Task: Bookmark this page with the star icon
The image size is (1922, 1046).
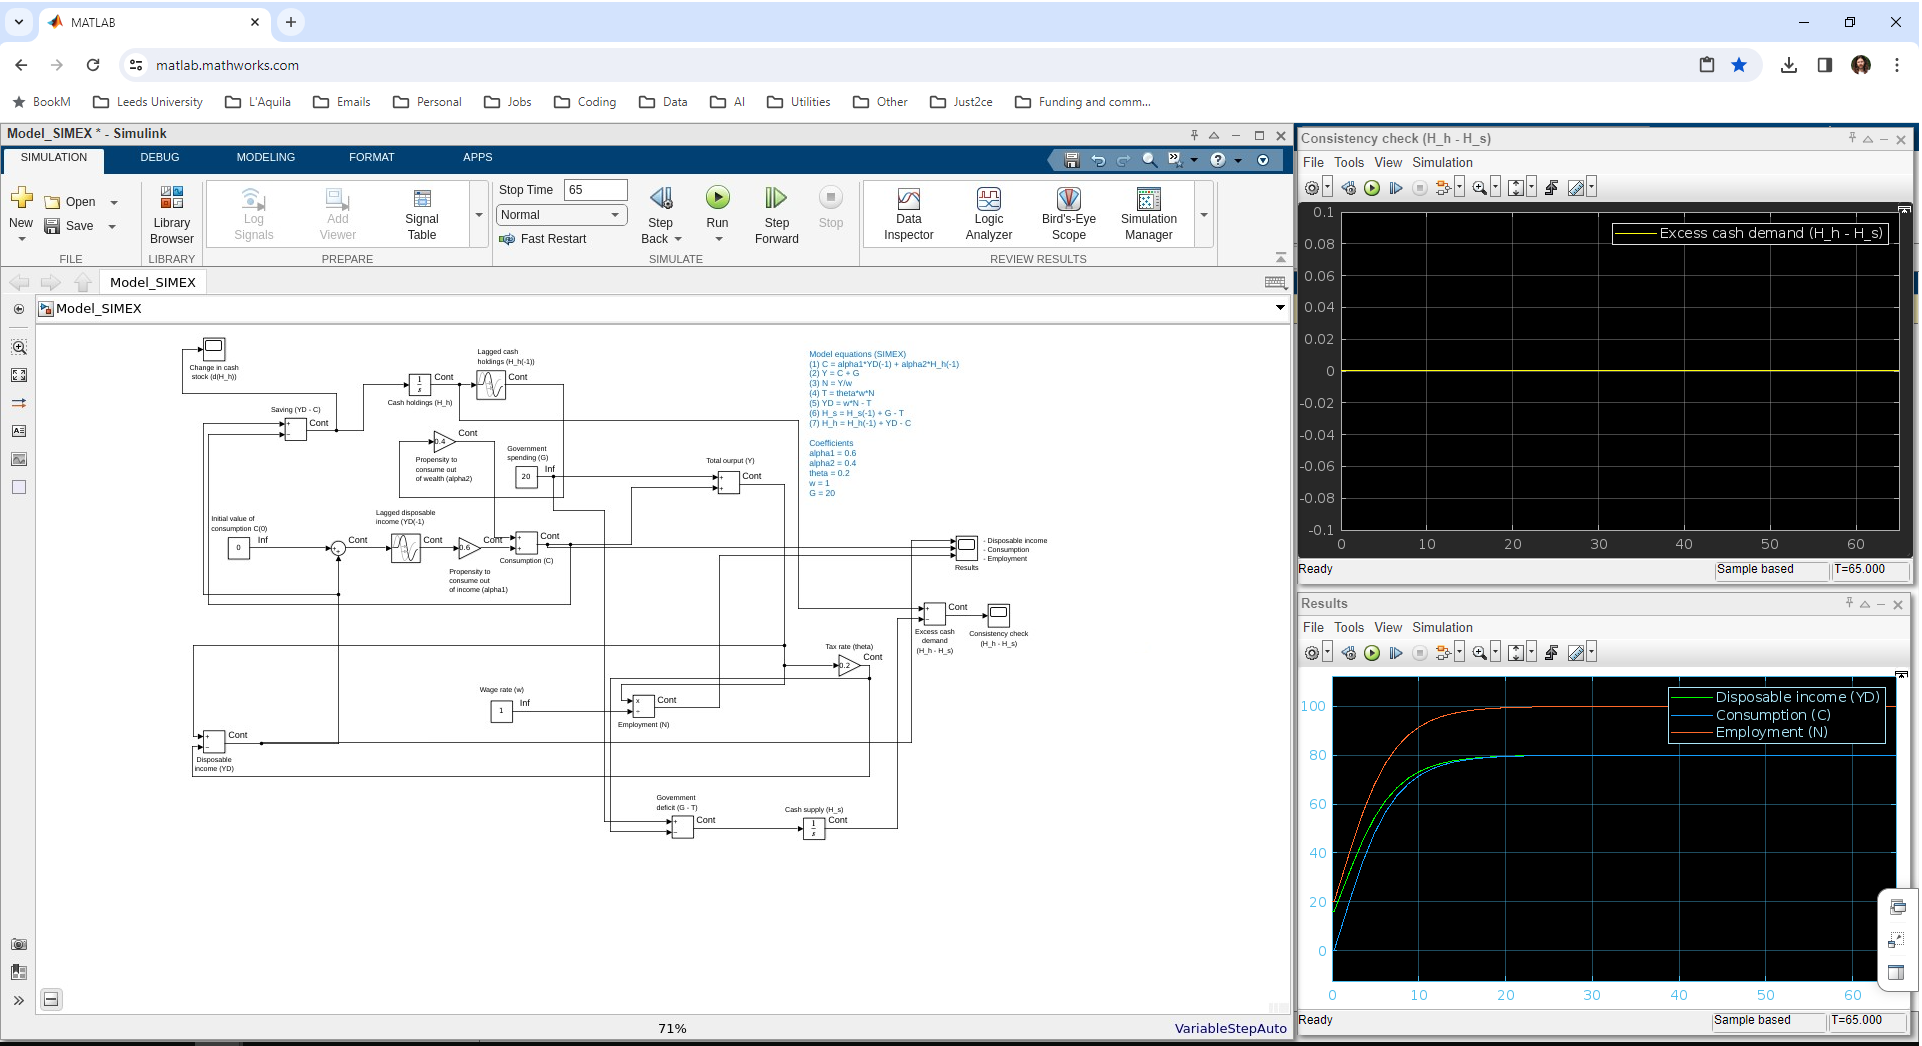Action: click(x=1739, y=65)
